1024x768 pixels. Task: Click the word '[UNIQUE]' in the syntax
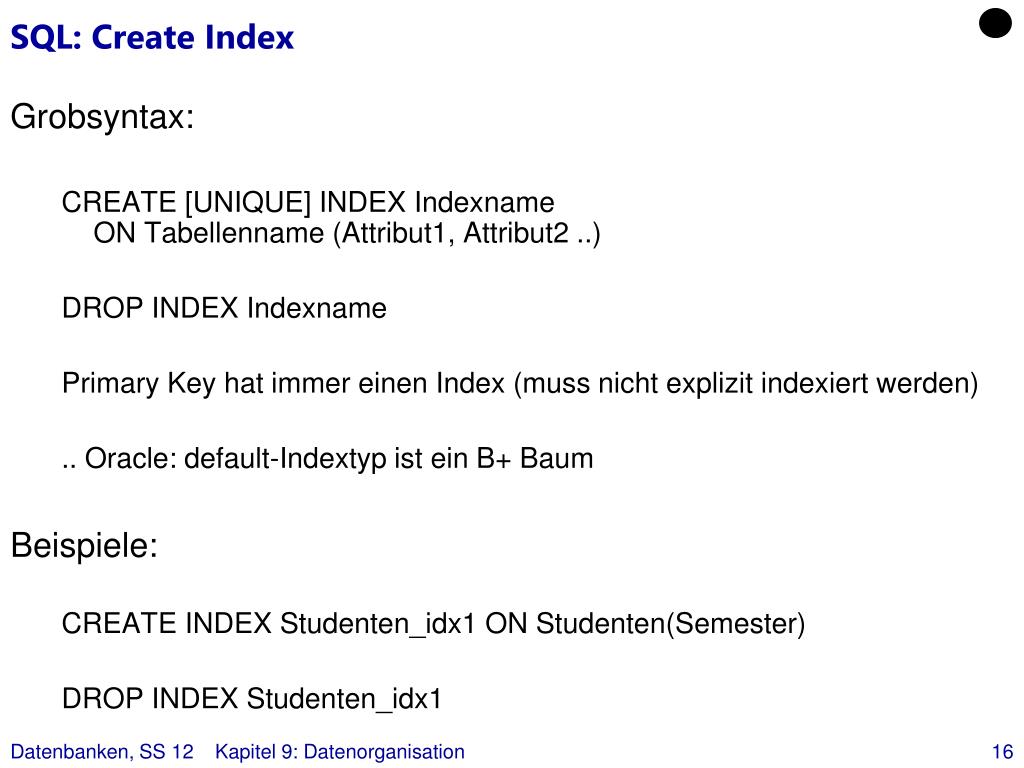tap(248, 202)
